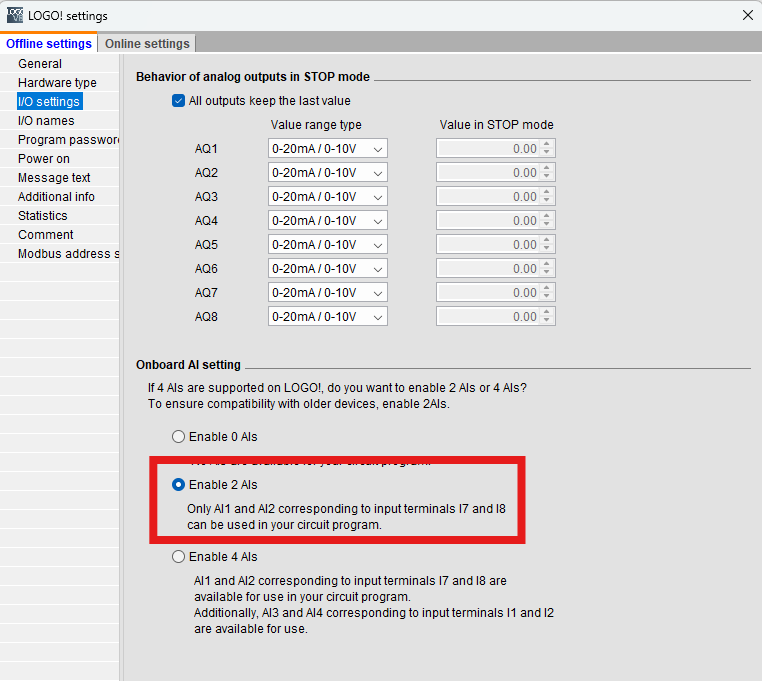Open Message text settings
Viewport: 762px width, 681px height.
54,177
